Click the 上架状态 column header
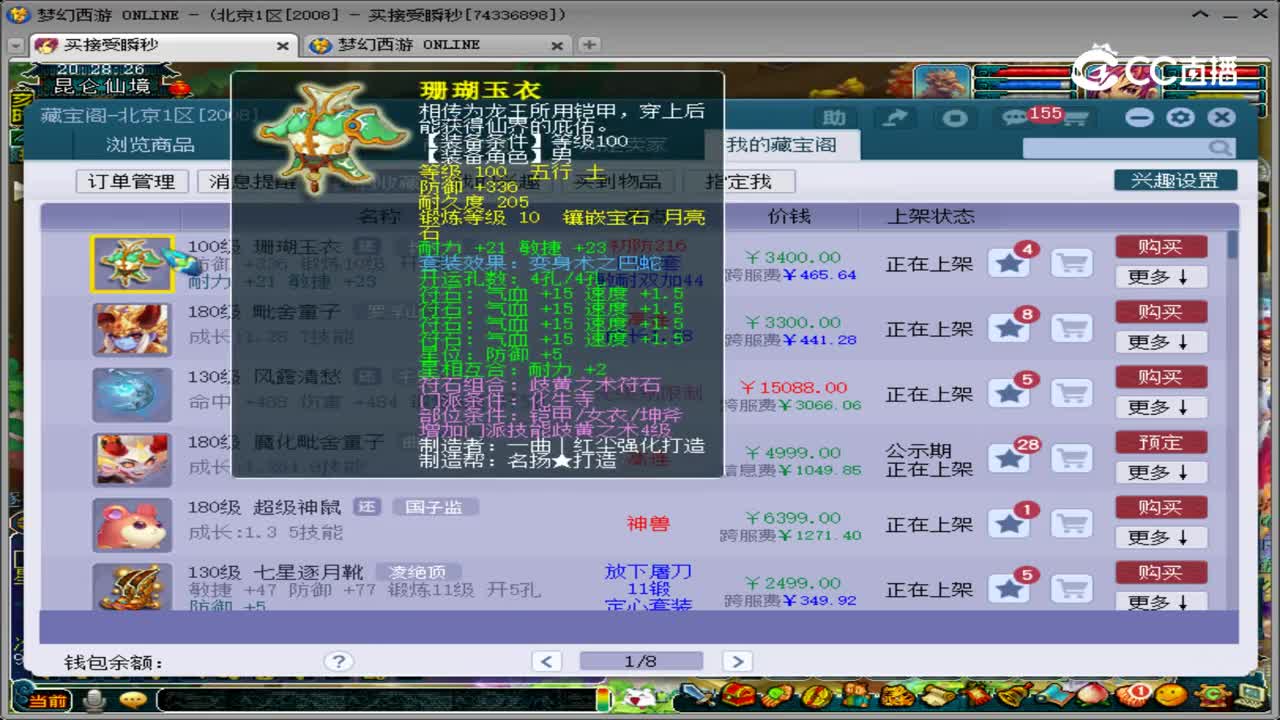 pyautogui.click(x=931, y=216)
